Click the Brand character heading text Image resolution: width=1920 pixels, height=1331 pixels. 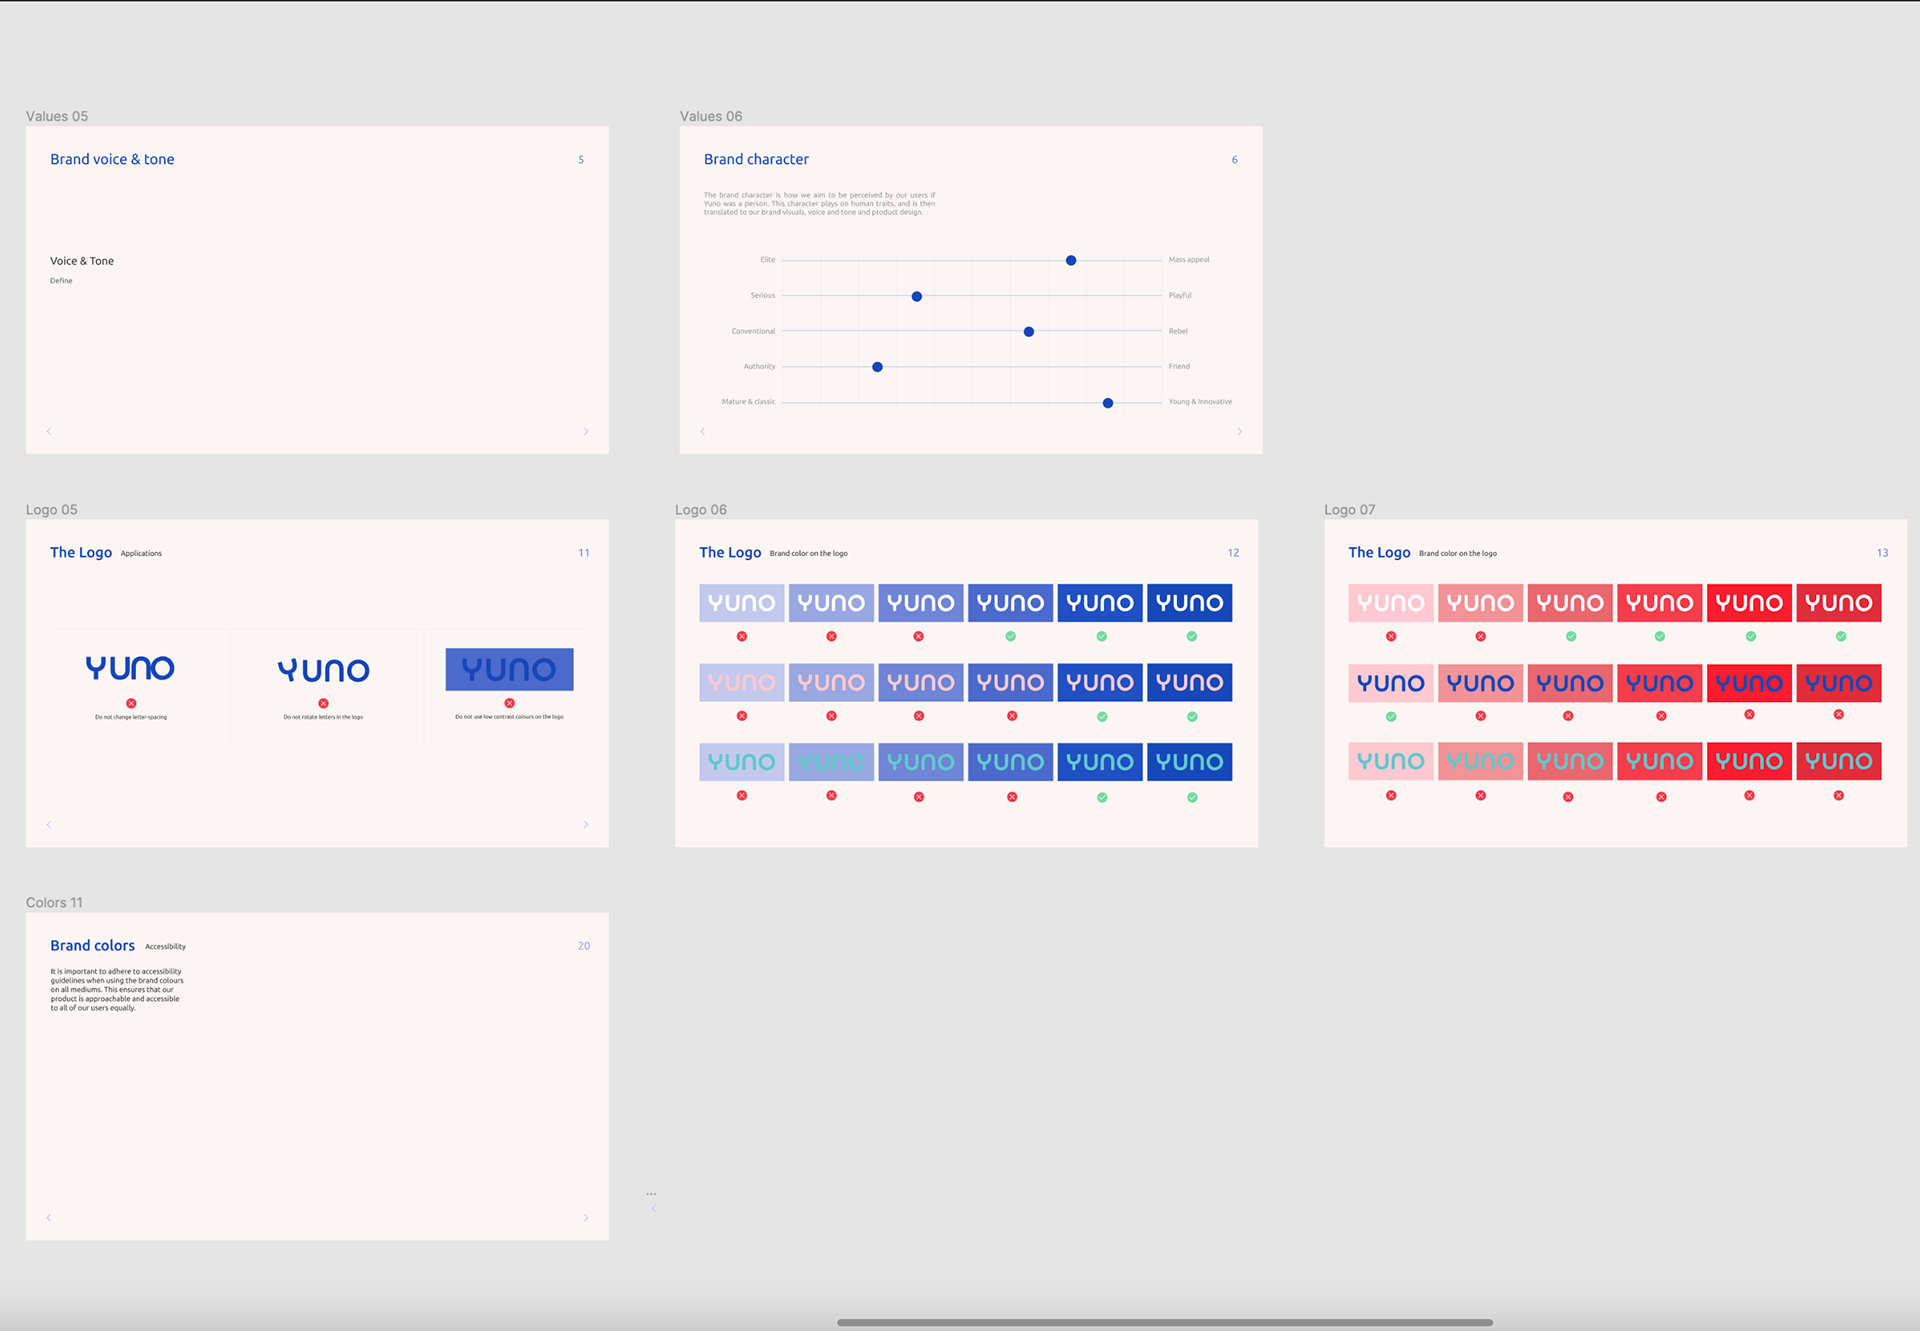coord(756,159)
